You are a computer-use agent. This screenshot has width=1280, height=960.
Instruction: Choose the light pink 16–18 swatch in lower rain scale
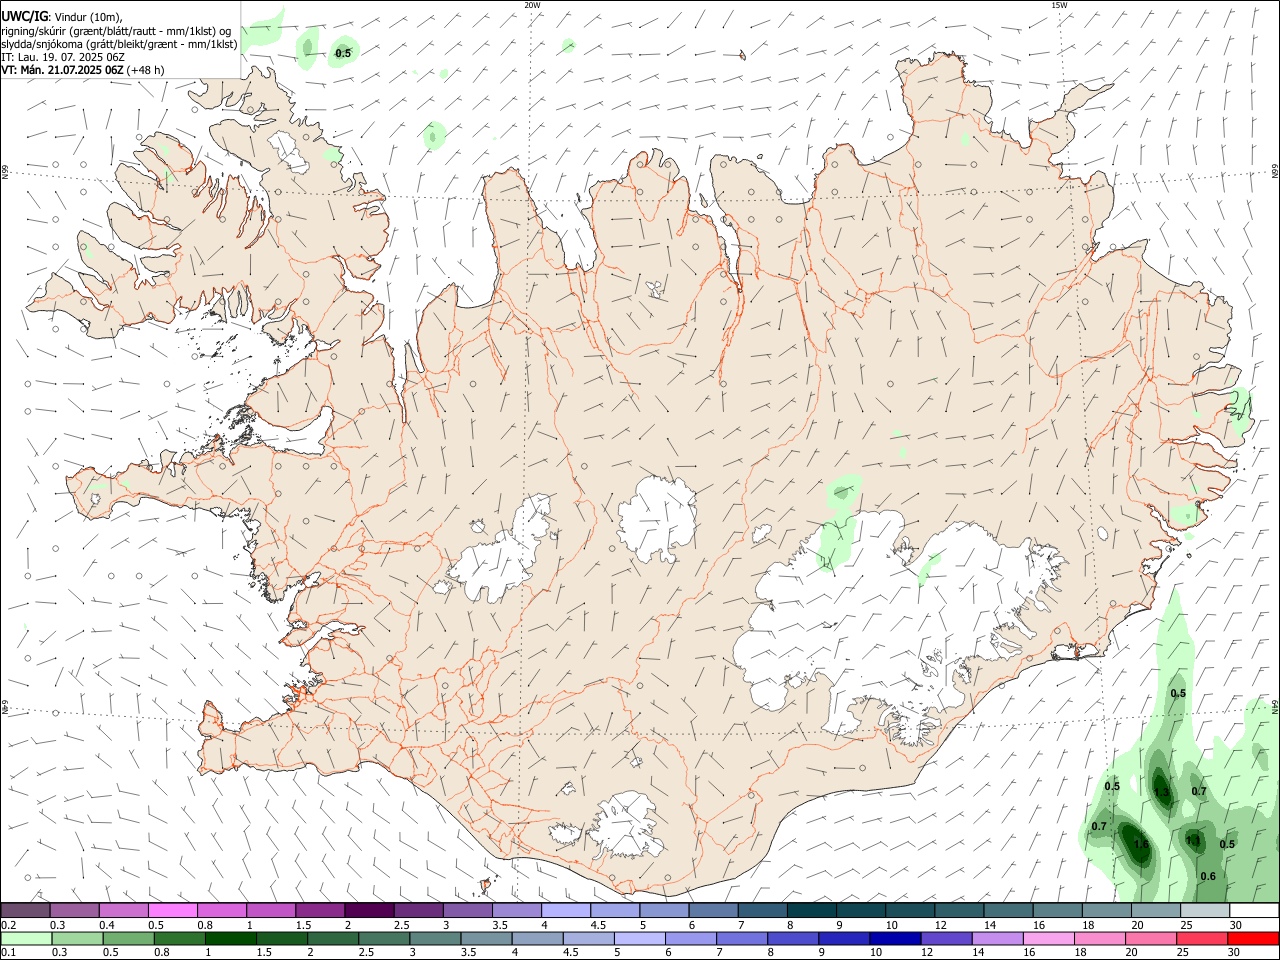(1048, 939)
